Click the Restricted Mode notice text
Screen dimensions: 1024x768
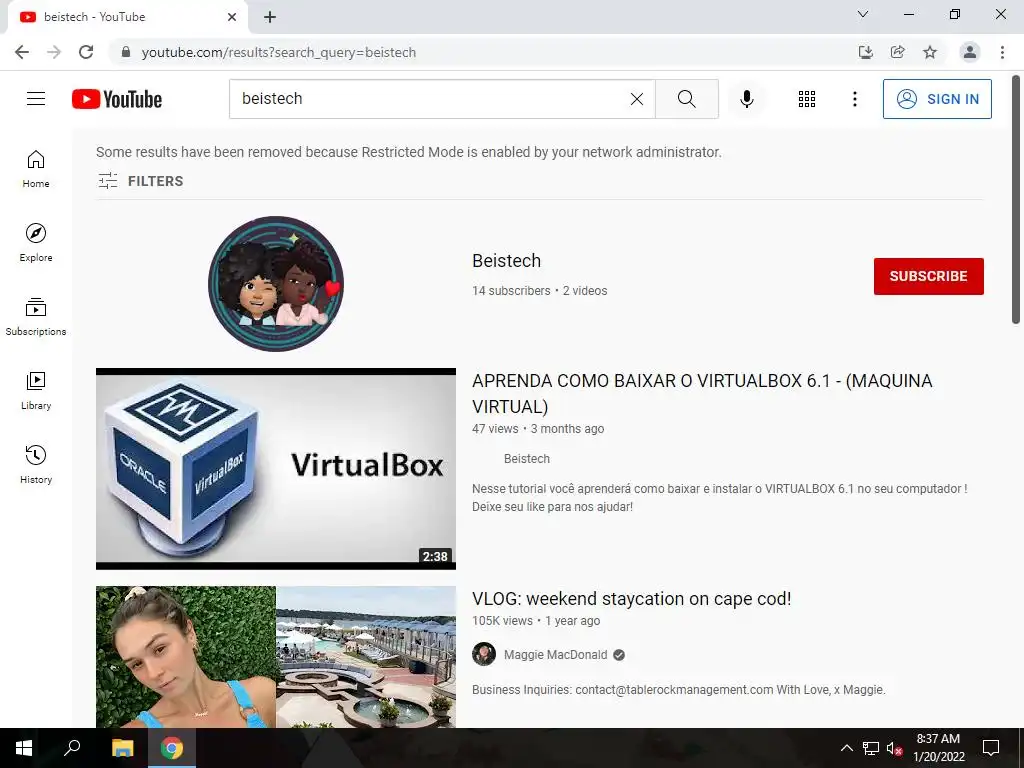click(x=409, y=152)
